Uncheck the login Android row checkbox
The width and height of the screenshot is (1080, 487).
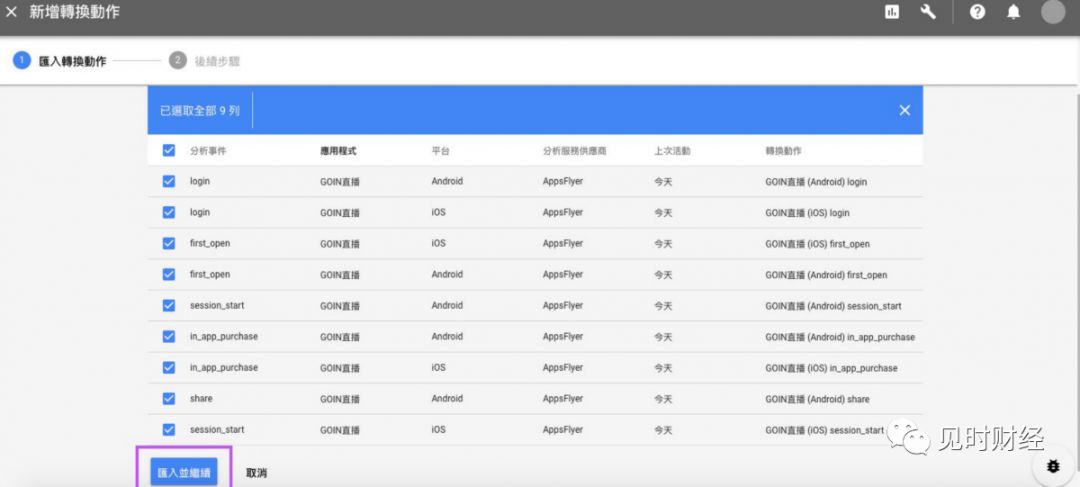(x=169, y=181)
